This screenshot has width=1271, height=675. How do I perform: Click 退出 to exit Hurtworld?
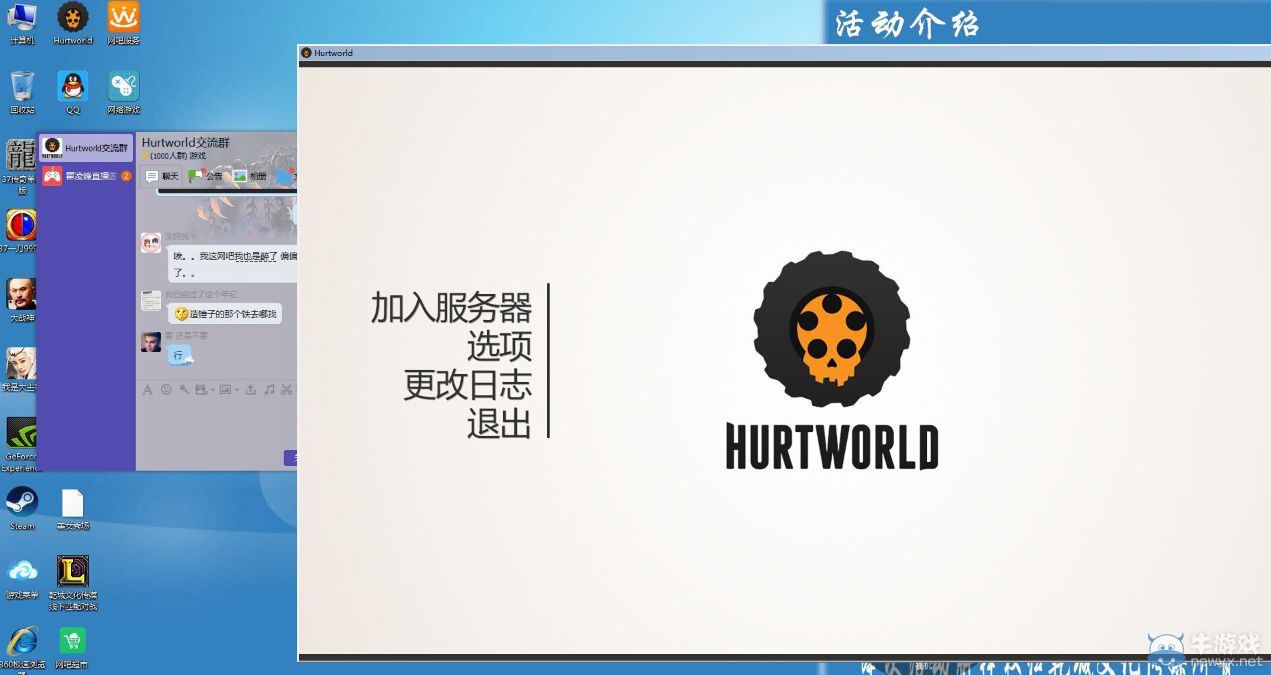coord(499,424)
